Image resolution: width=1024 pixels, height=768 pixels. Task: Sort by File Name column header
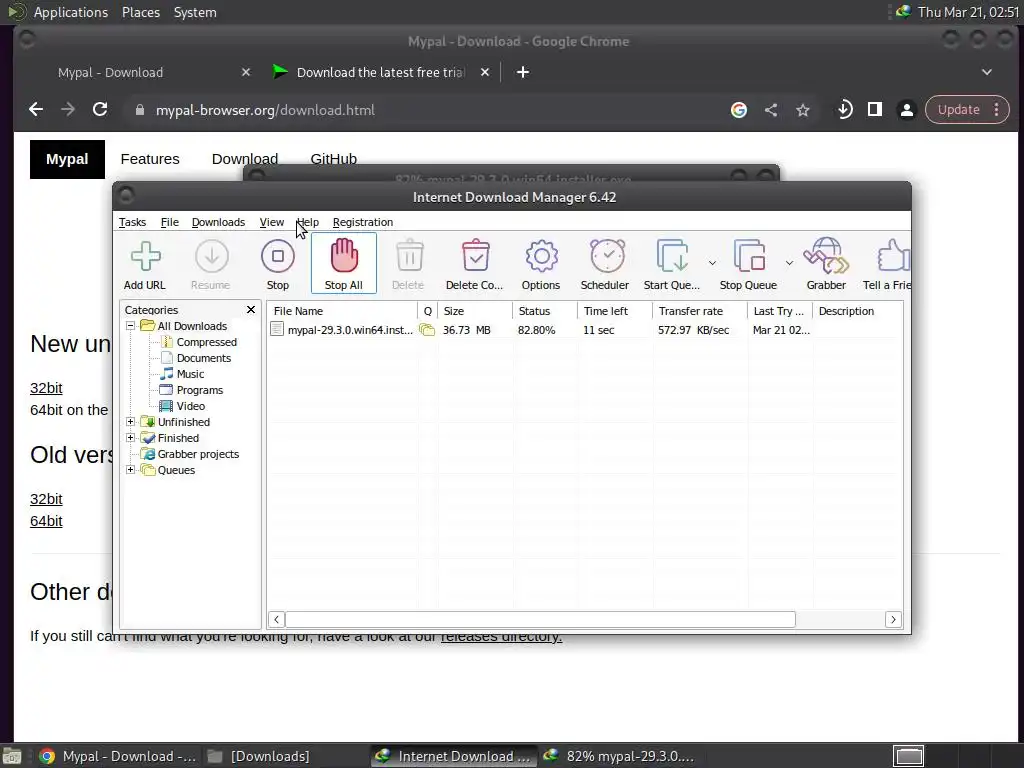point(342,311)
